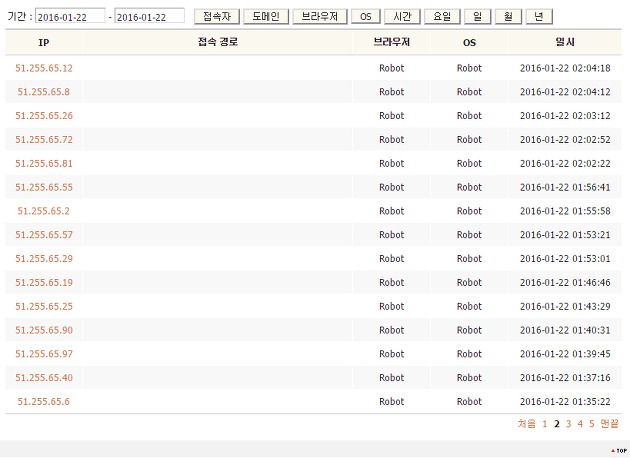Click the 접속 경로 column header
This screenshot has height=458, width=630.
tap(218, 42)
